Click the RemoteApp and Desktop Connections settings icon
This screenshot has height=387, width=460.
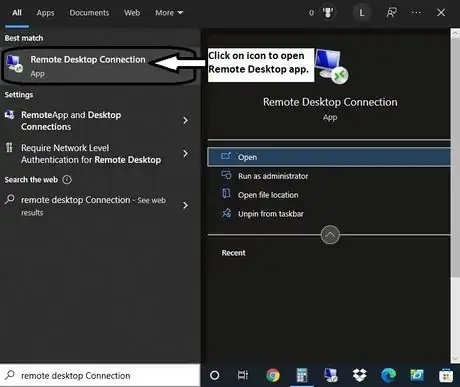(9, 115)
